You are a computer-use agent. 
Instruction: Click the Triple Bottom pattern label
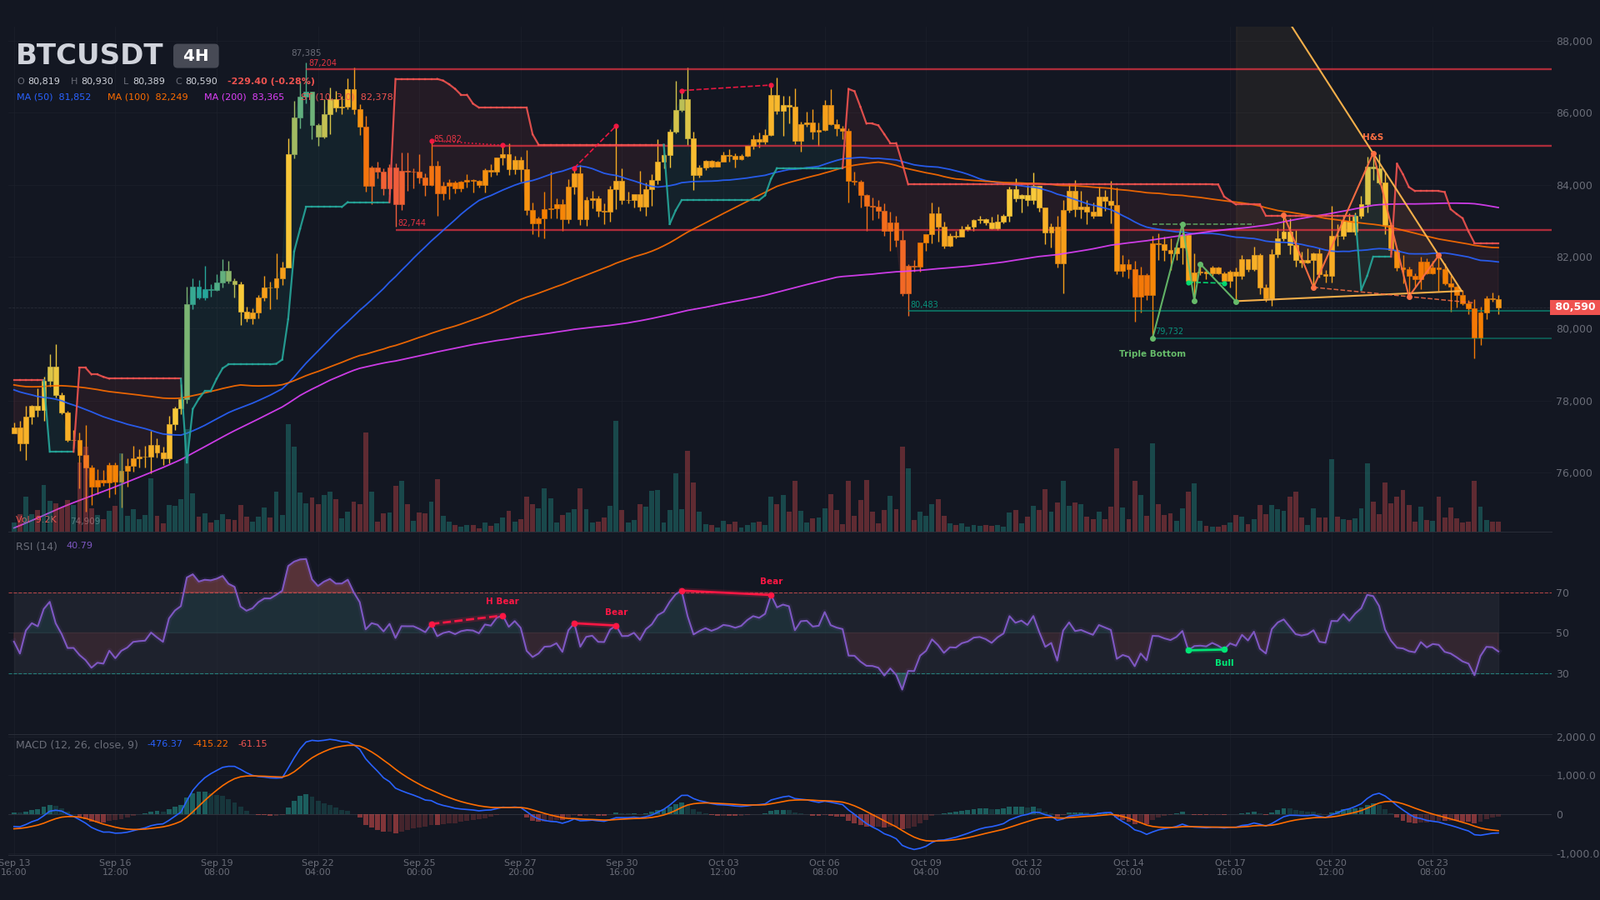tap(1152, 354)
